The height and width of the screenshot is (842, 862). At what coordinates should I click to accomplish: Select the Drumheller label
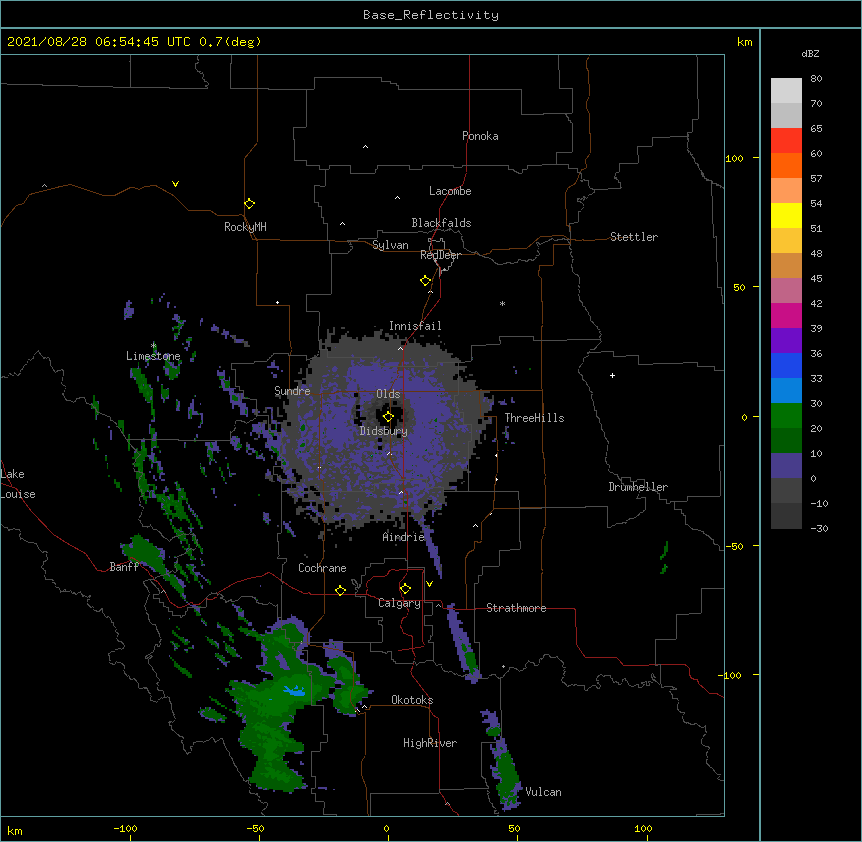click(x=638, y=487)
